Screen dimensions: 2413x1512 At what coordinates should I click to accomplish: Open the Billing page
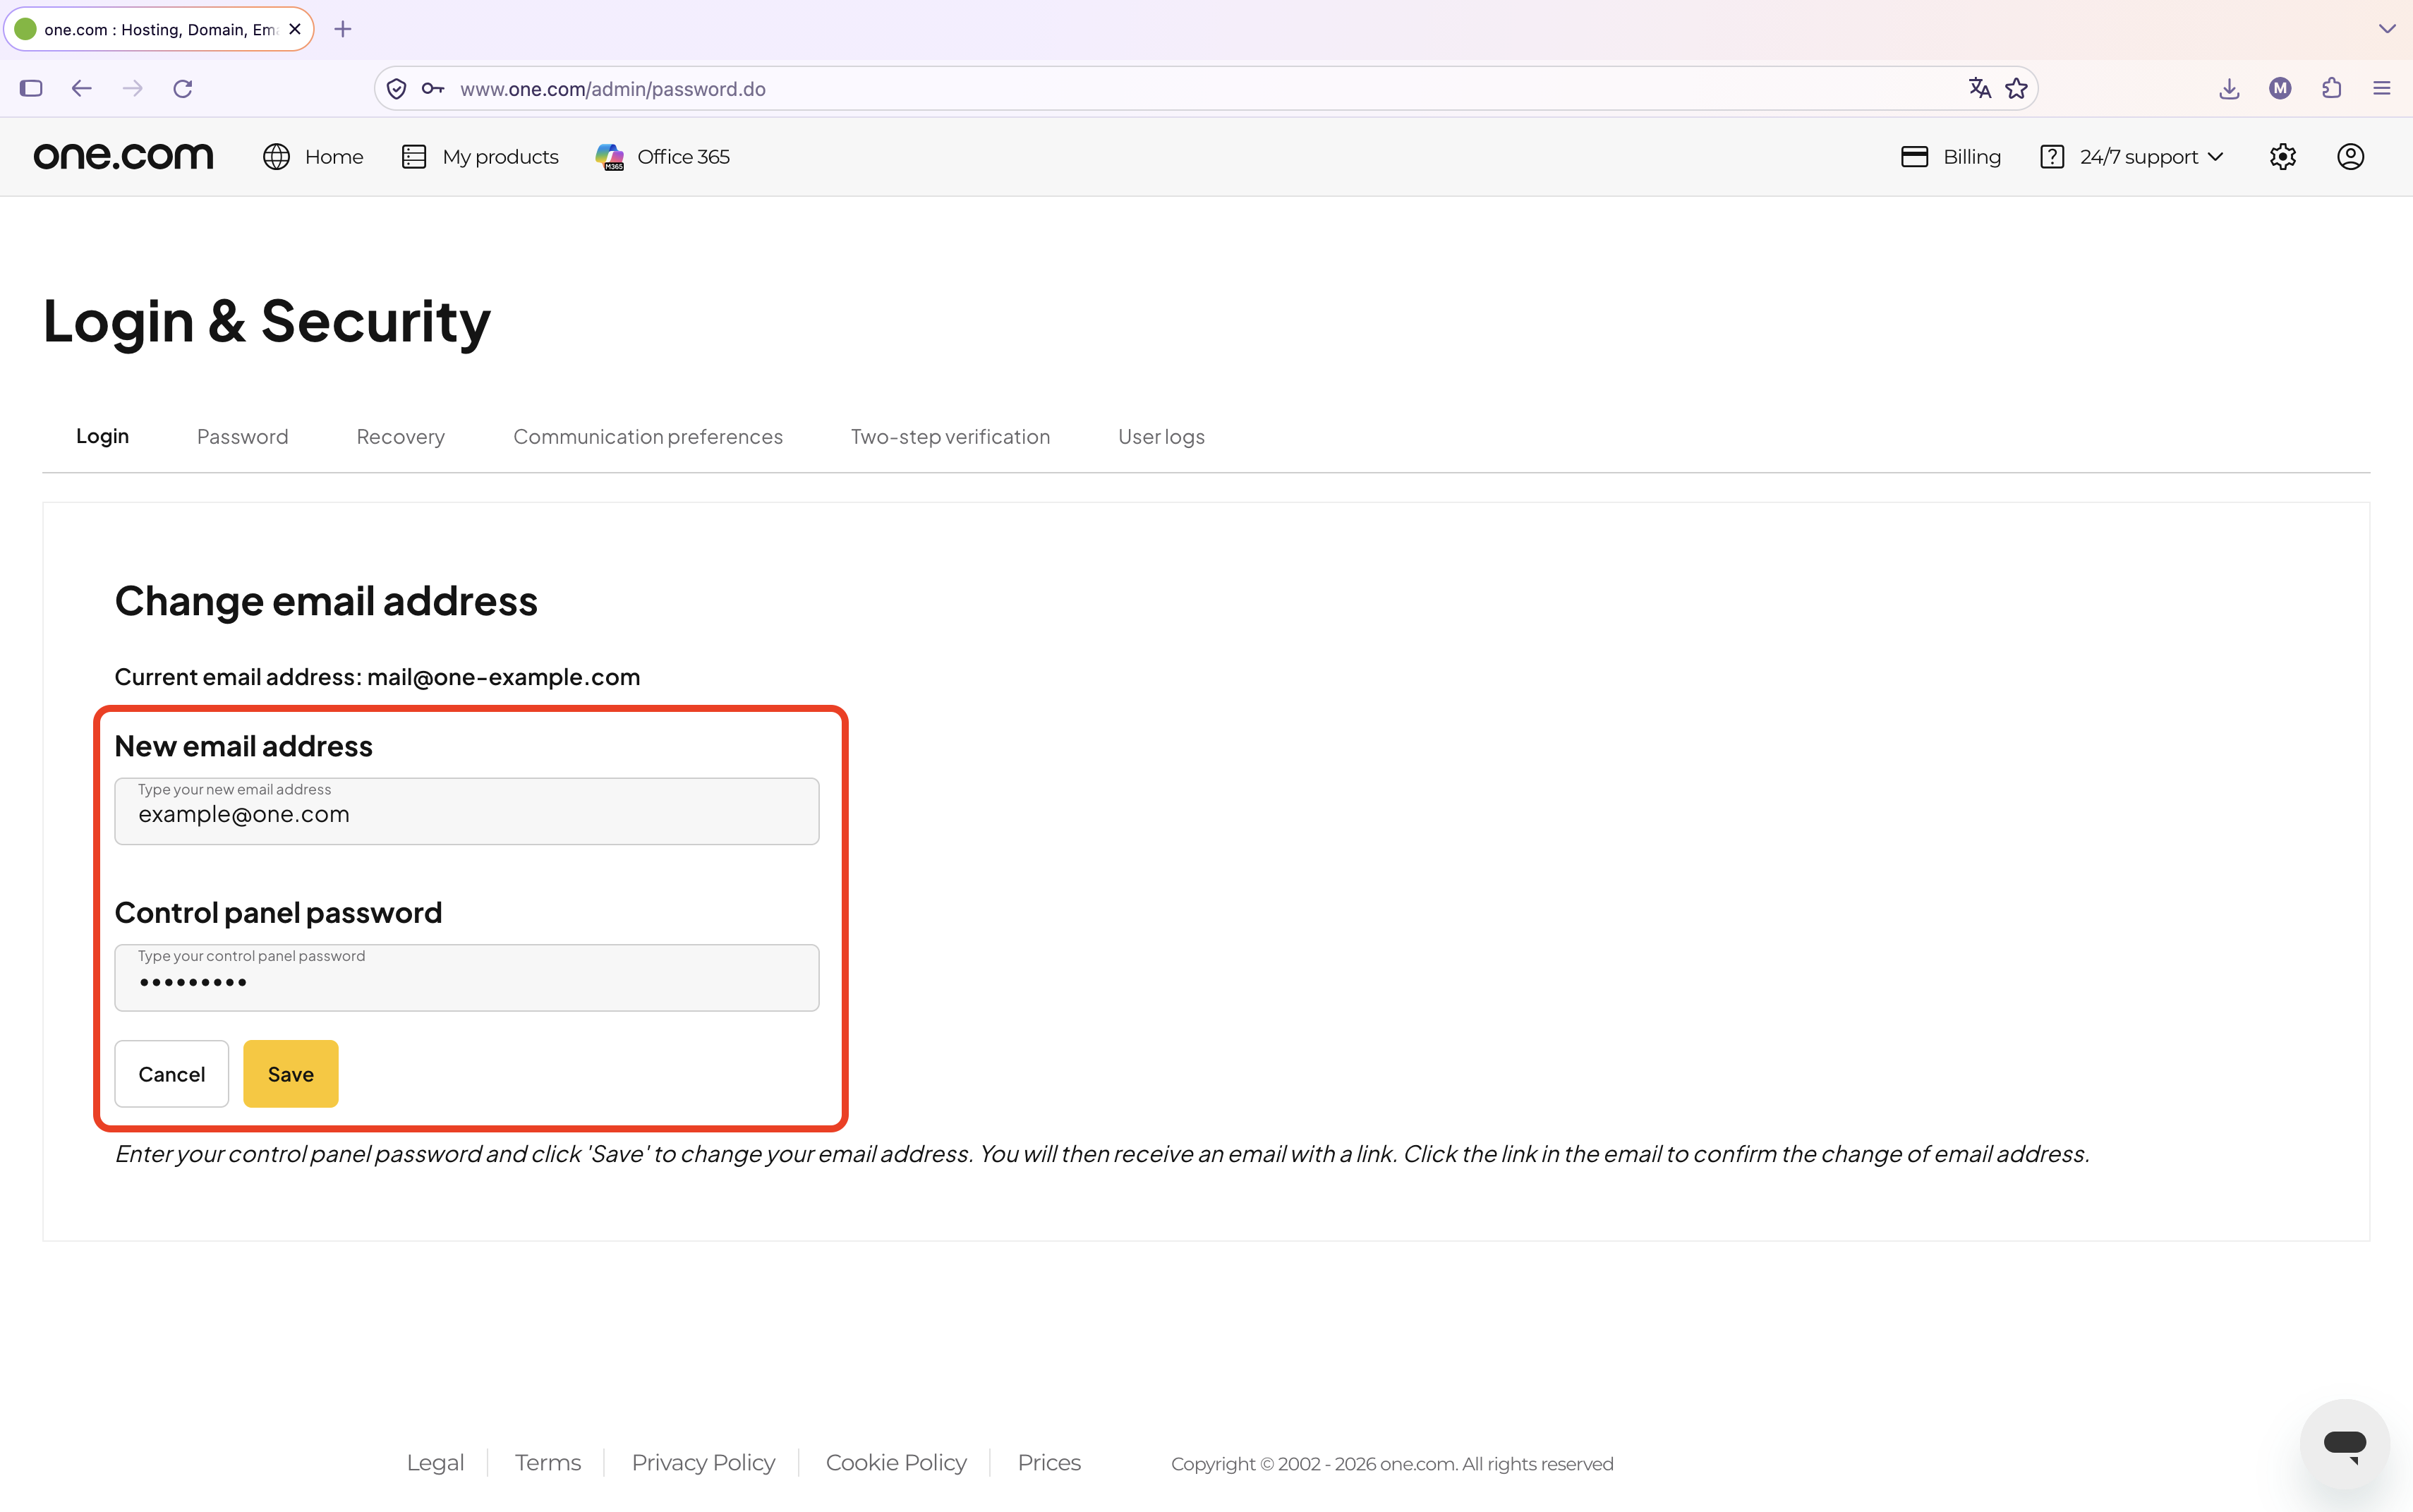pyautogui.click(x=1950, y=156)
